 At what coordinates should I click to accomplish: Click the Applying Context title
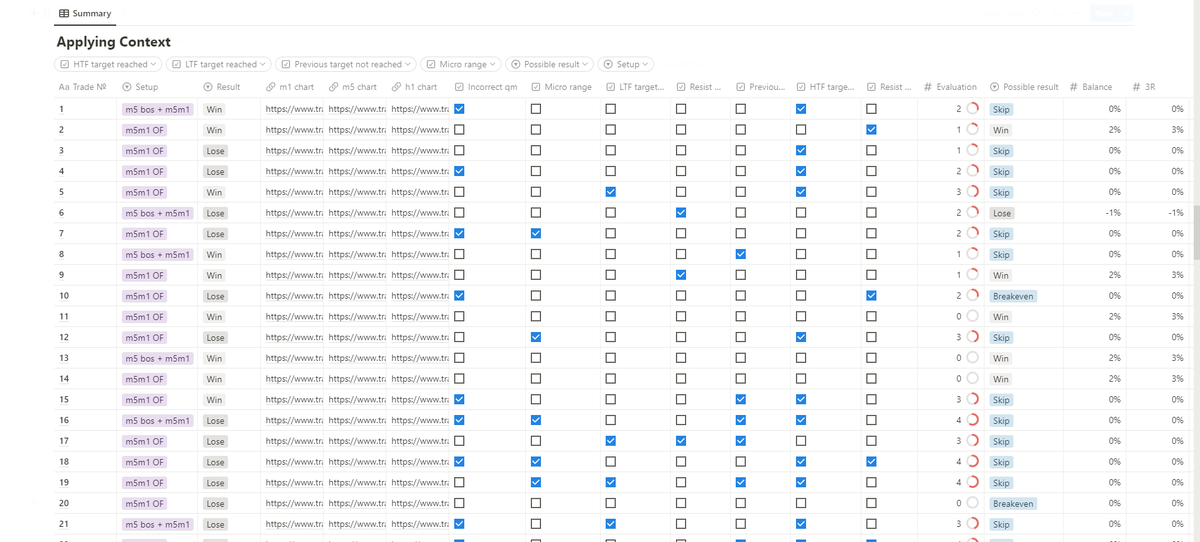pos(113,42)
